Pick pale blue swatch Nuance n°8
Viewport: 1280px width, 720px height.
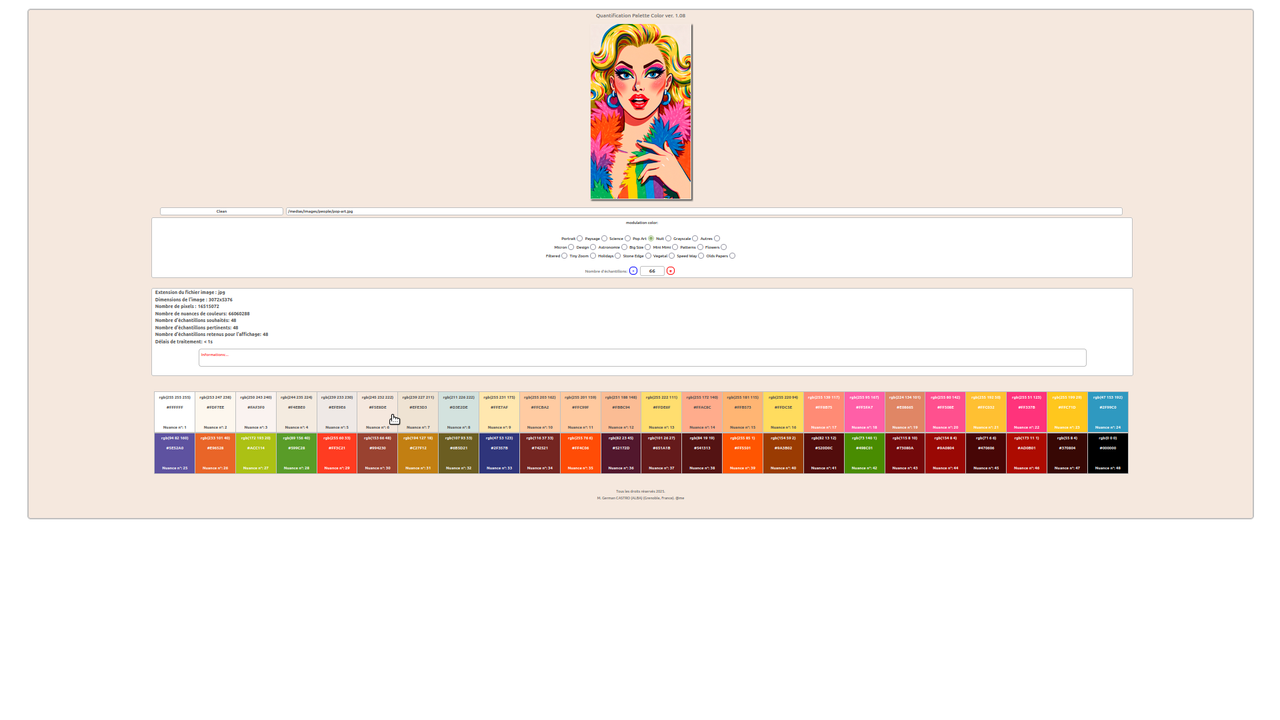458,412
